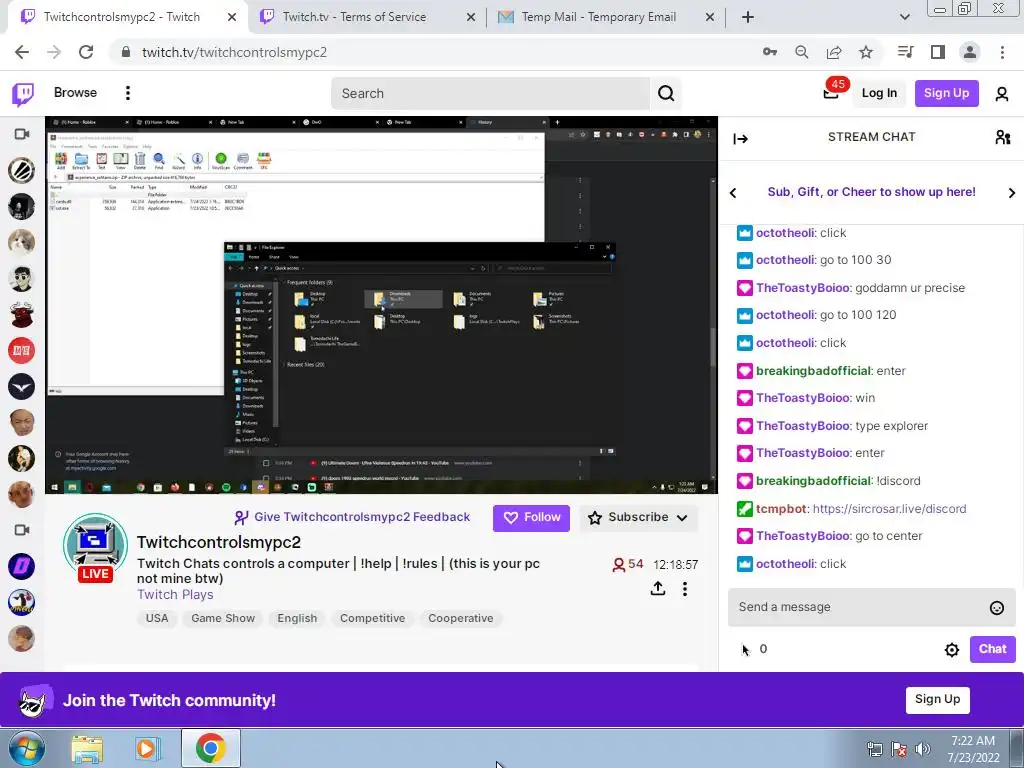Viewport: 1024px width, 768px height.
Task: Click the share page icon in address bar
Action: [834, 52]
